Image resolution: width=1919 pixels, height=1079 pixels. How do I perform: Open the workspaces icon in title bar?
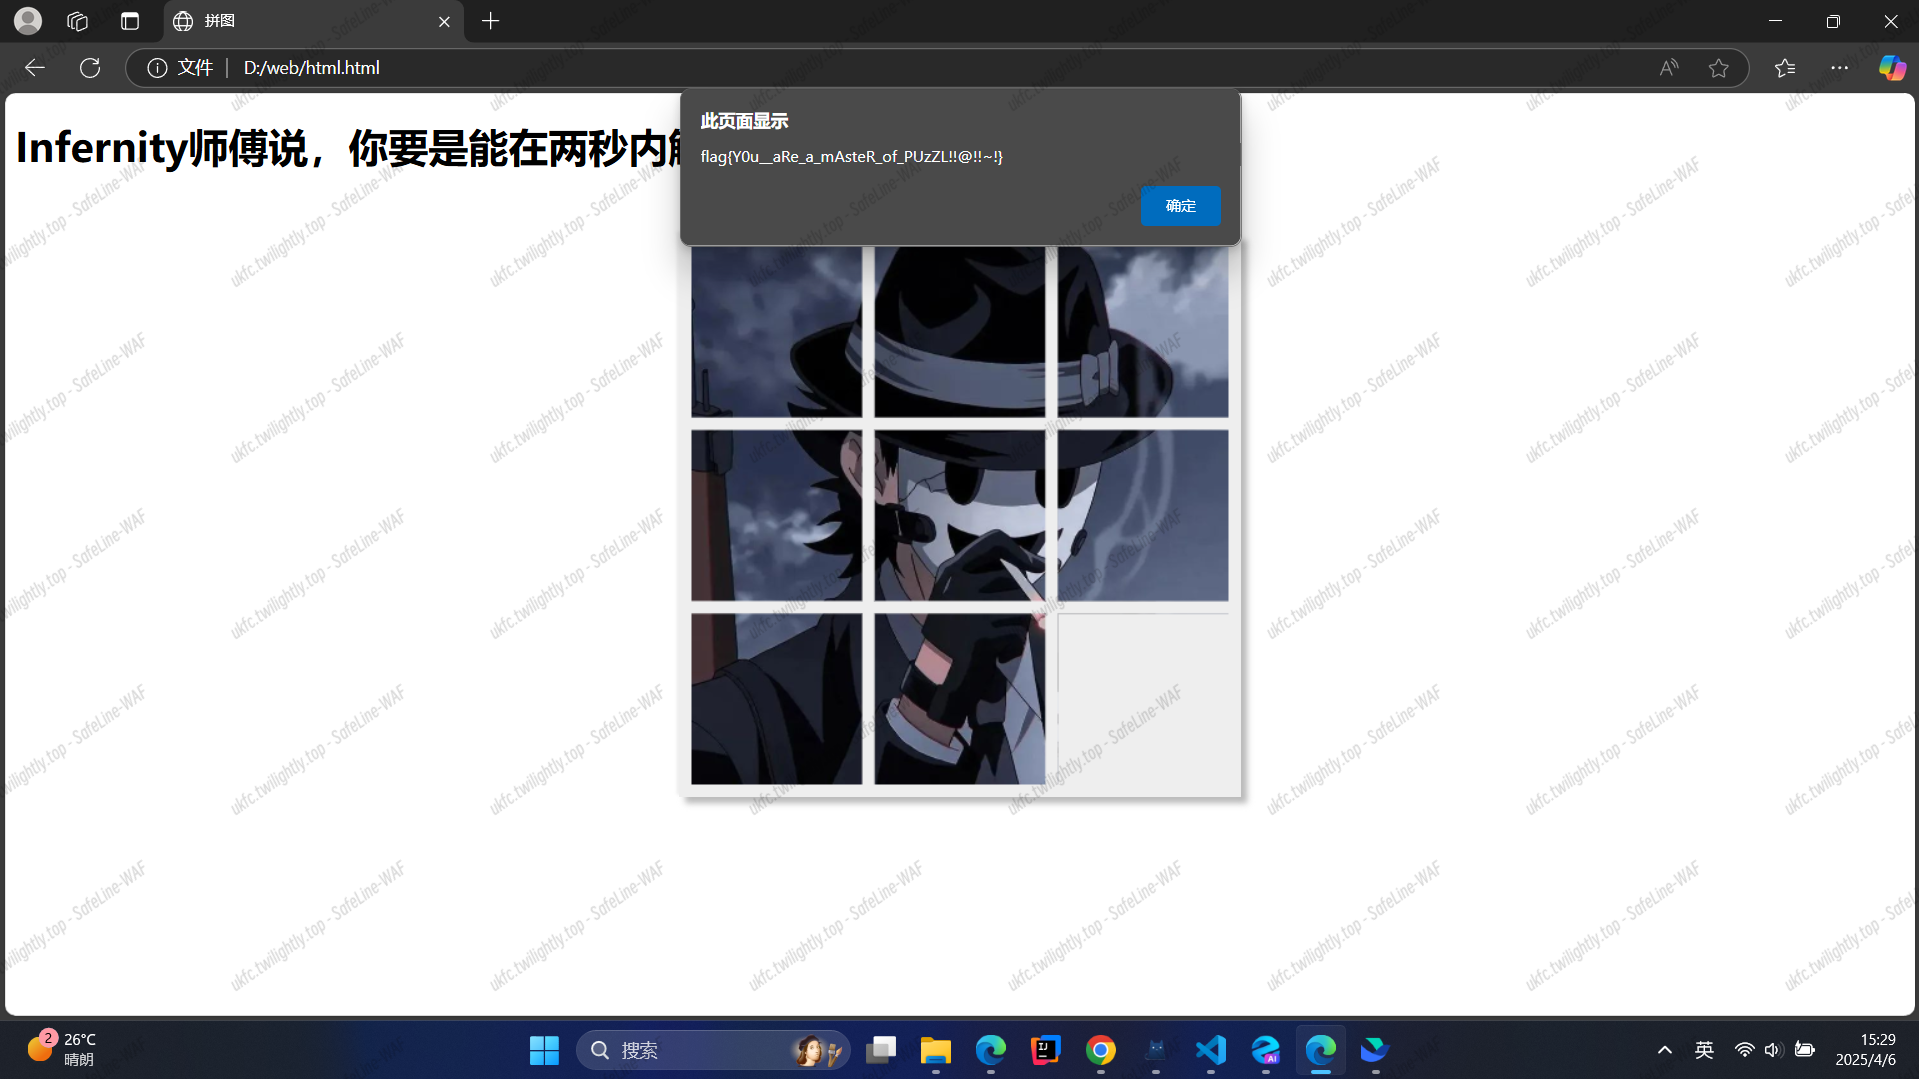(78, 21)
